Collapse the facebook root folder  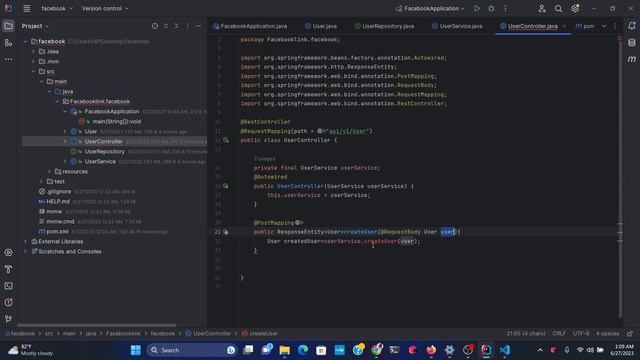click(x=26, y=41)
